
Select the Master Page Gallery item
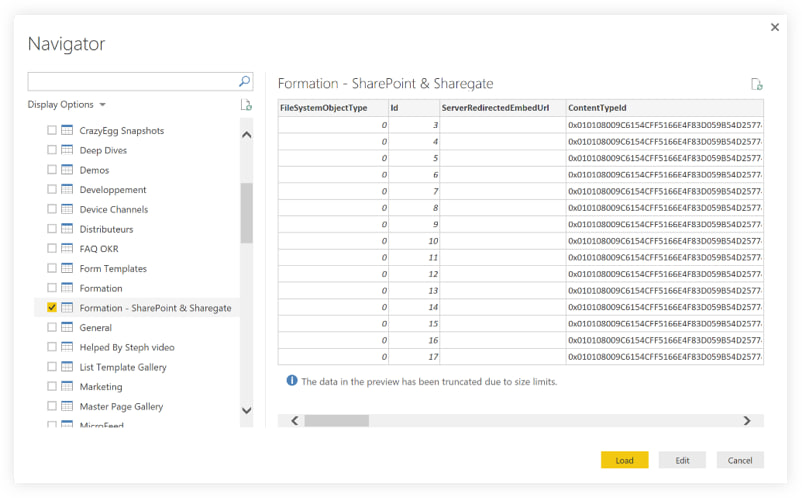point(121,407)
